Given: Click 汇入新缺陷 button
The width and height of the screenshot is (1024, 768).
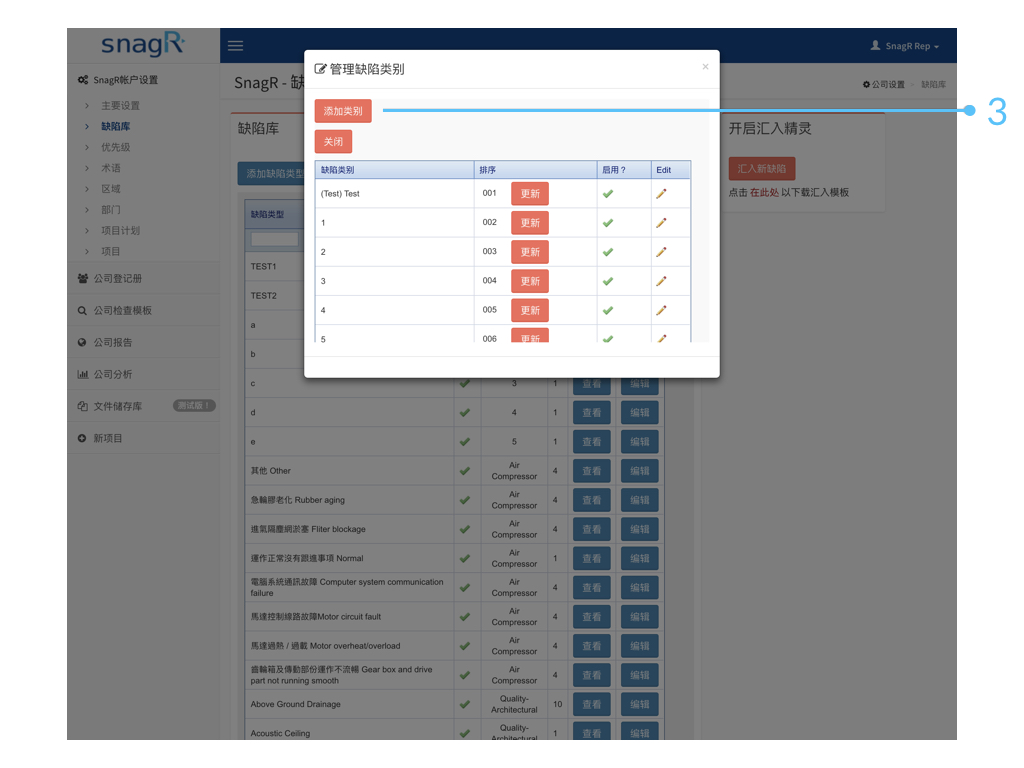Looking at the screenshot, I should pos(761,168).
